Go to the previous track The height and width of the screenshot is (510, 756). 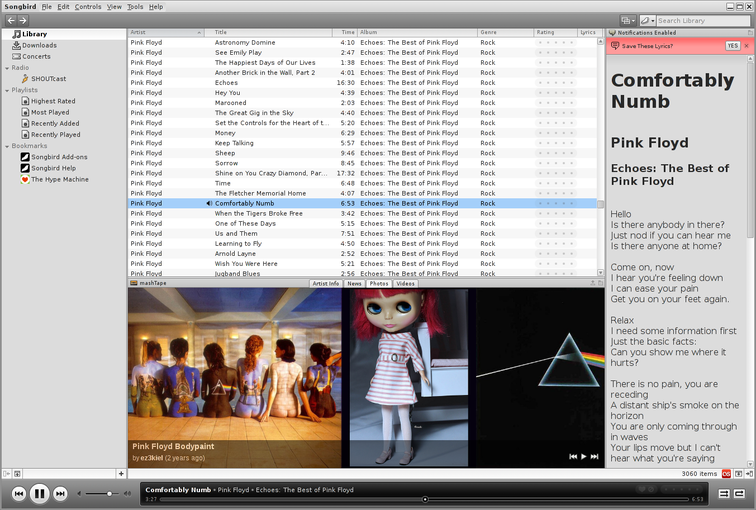click(x=18, y=493)
